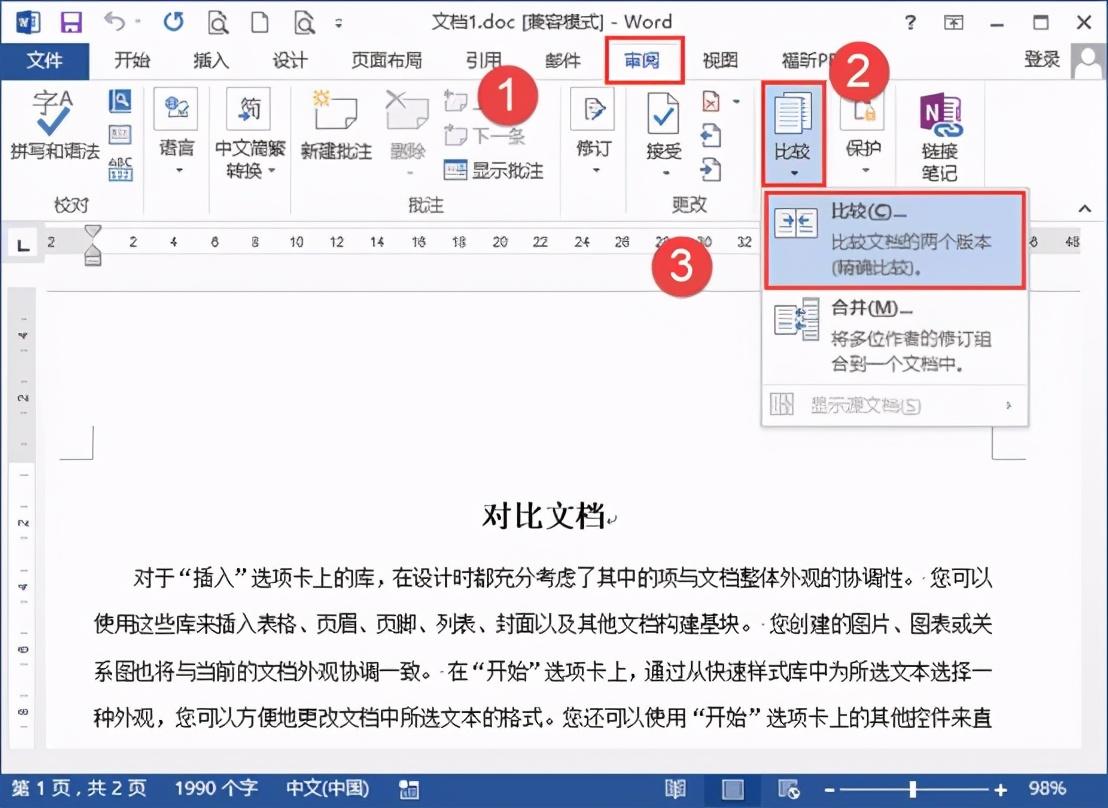1108x808 pixels.
Task: Click the Save icon in quick access toolbar
Action: point(71,23)
